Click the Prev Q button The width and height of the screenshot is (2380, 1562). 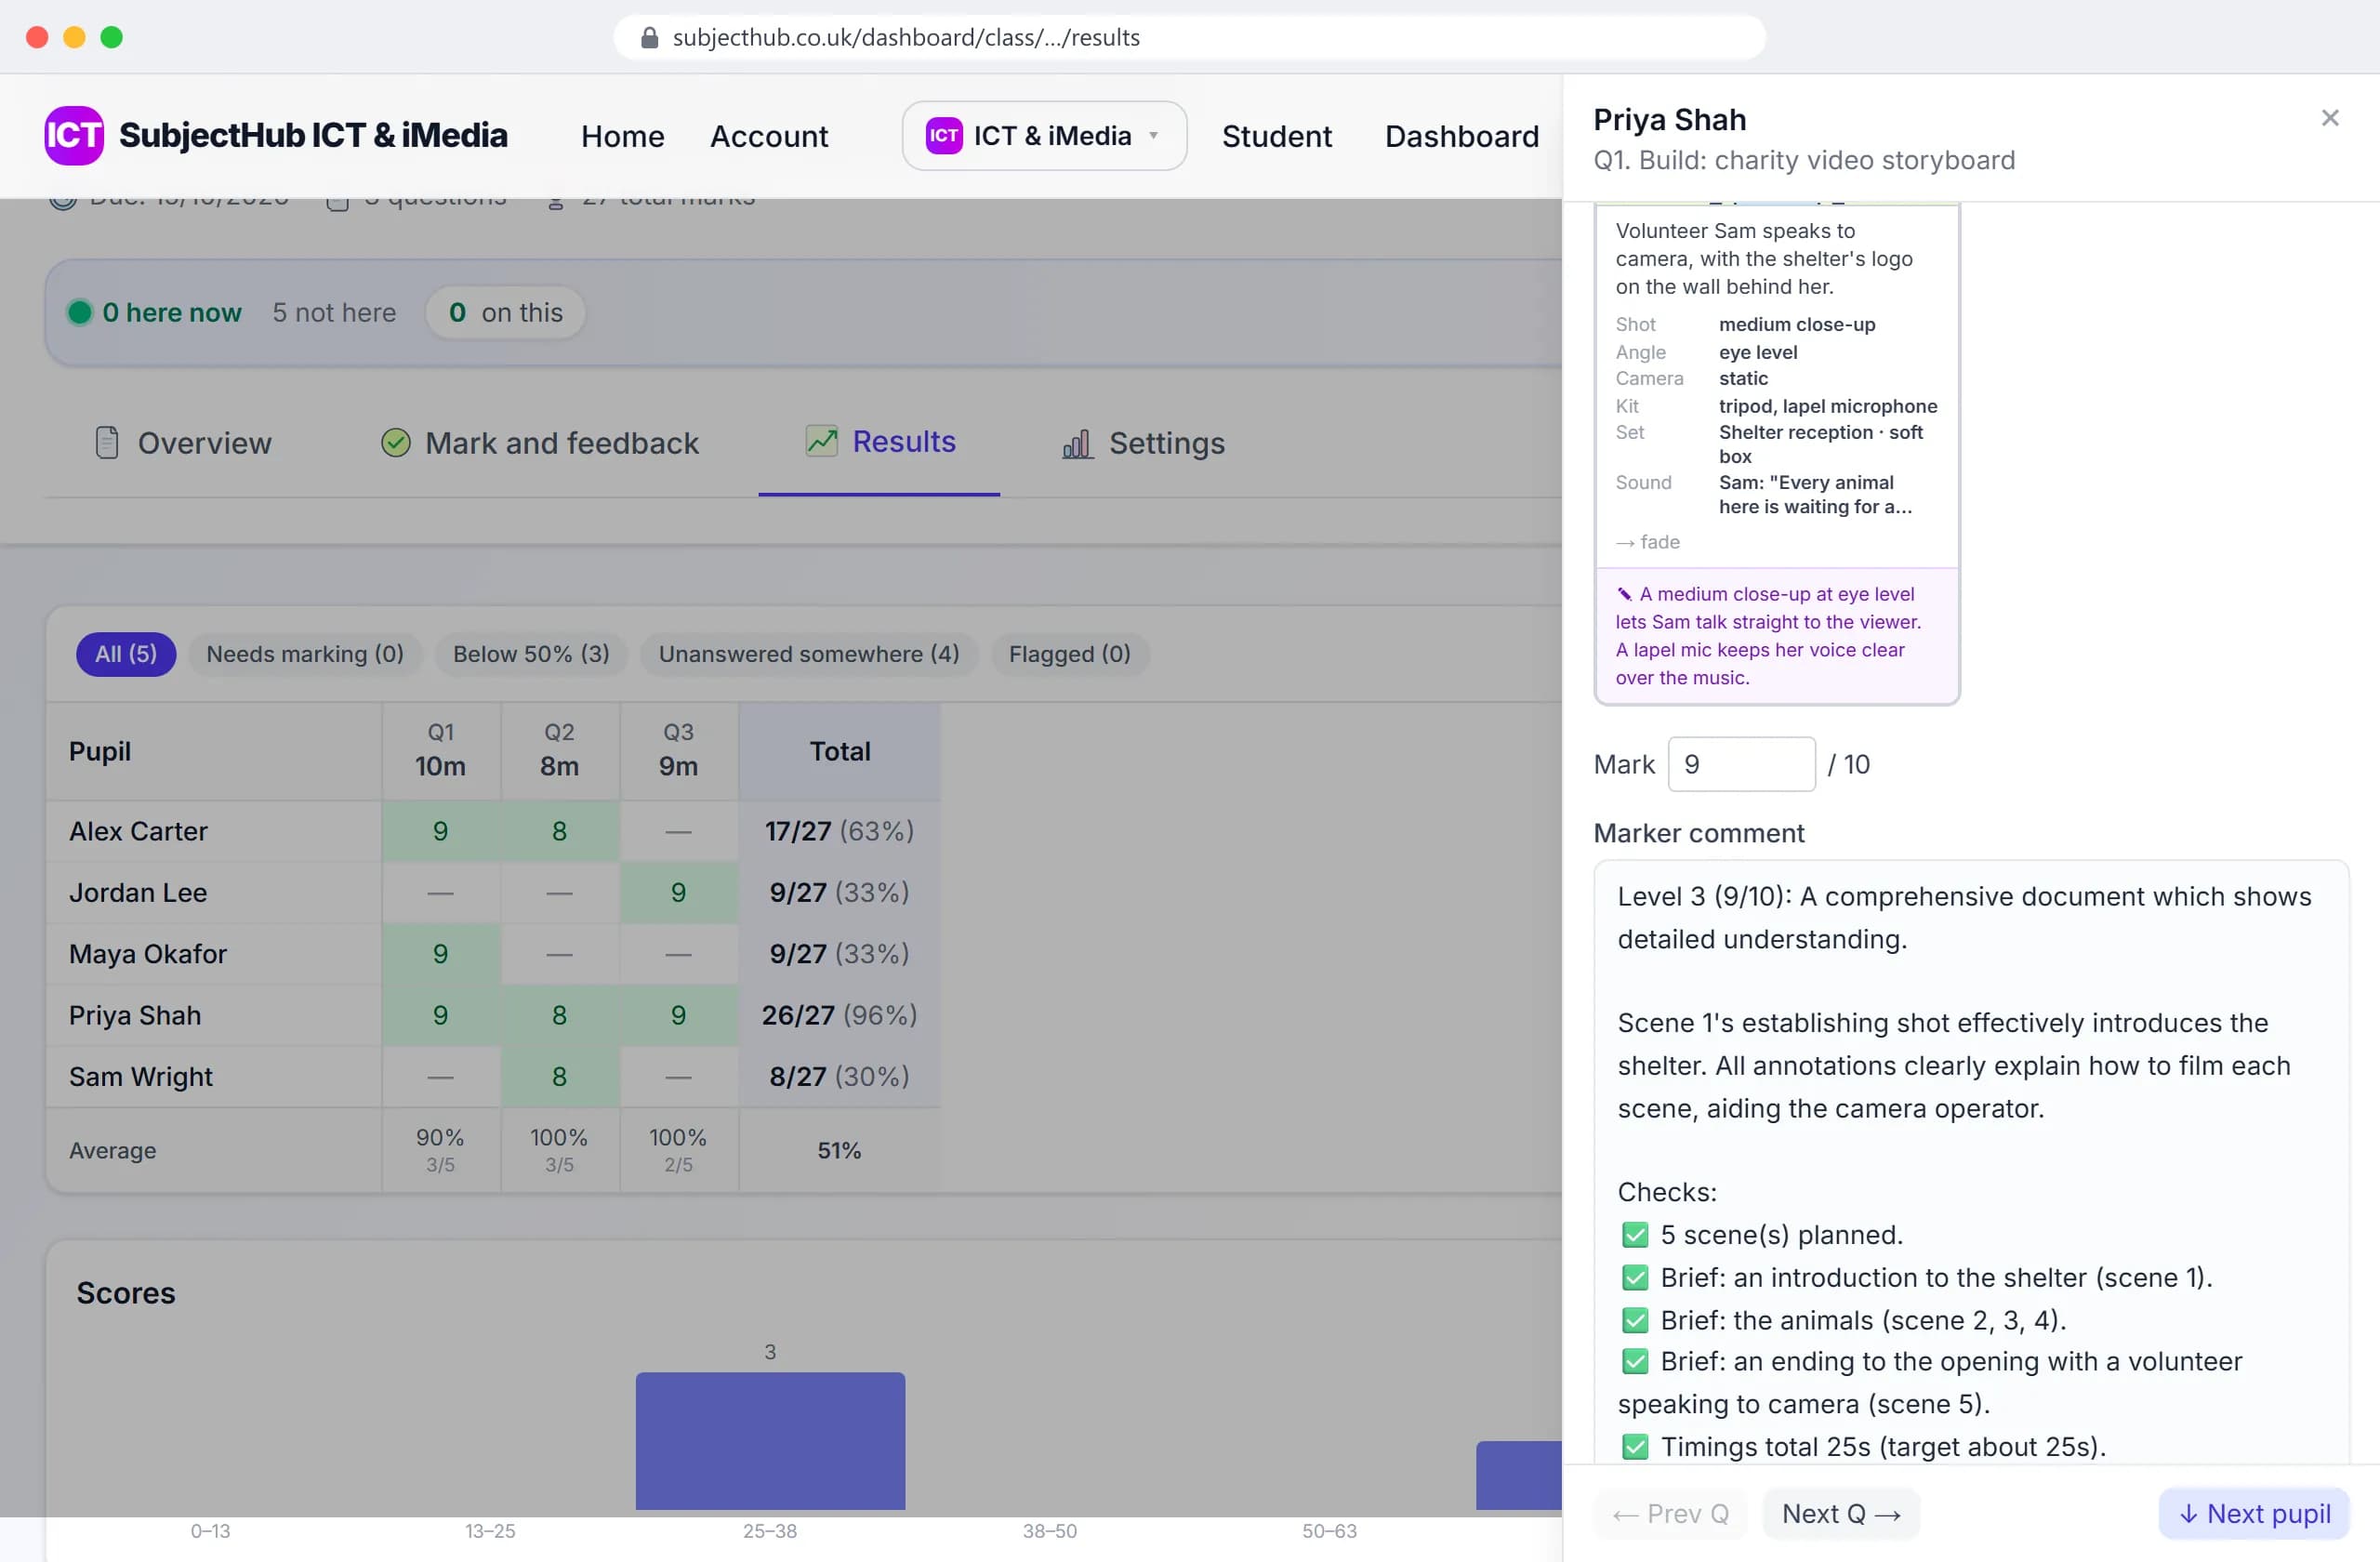[1670, 1514]
